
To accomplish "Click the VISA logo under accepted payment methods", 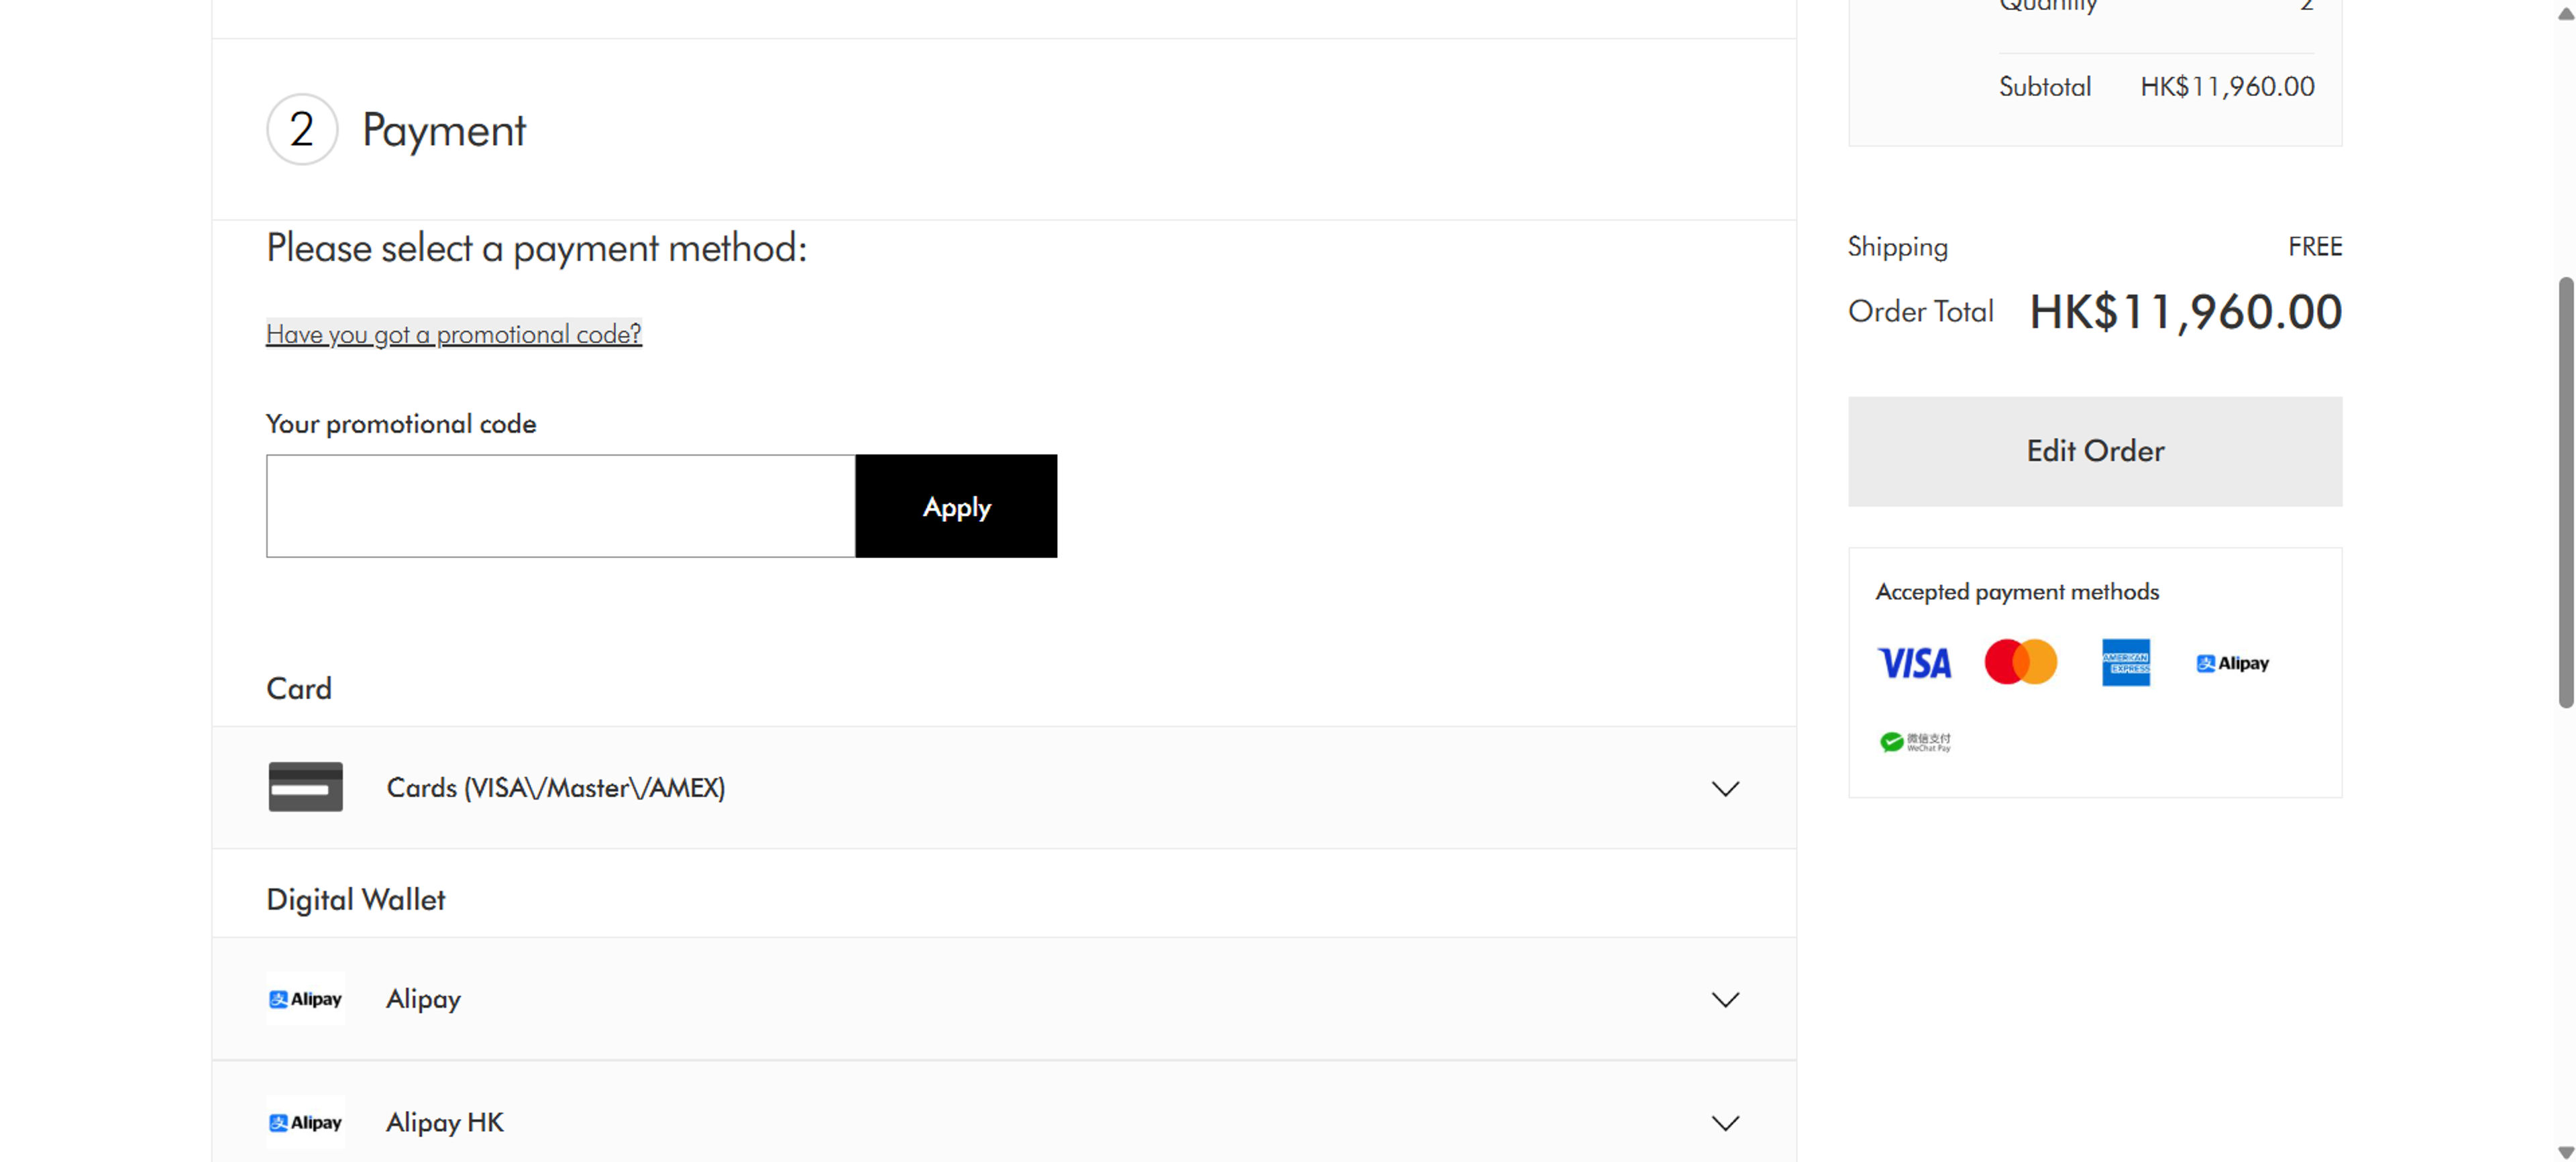I will pyautogui.click(x=1914, y=663).
